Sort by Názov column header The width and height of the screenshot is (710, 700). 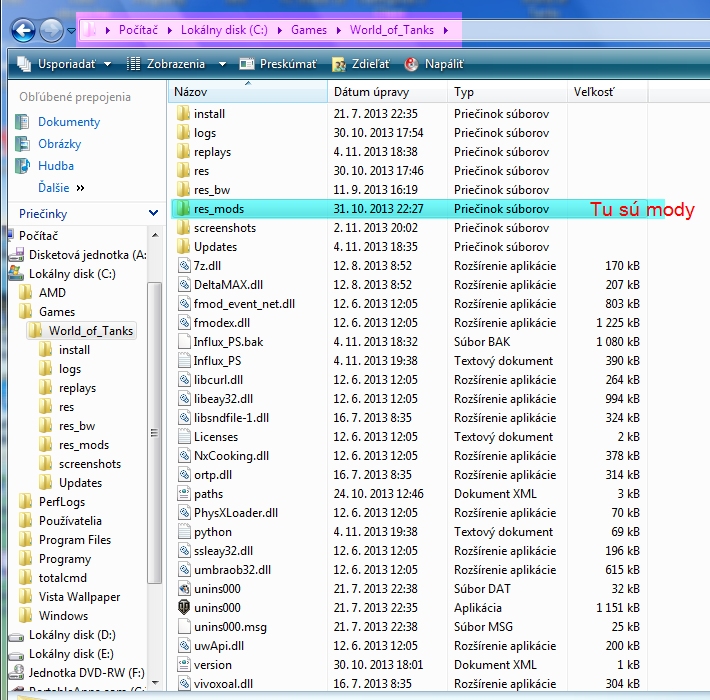point(249,92)
